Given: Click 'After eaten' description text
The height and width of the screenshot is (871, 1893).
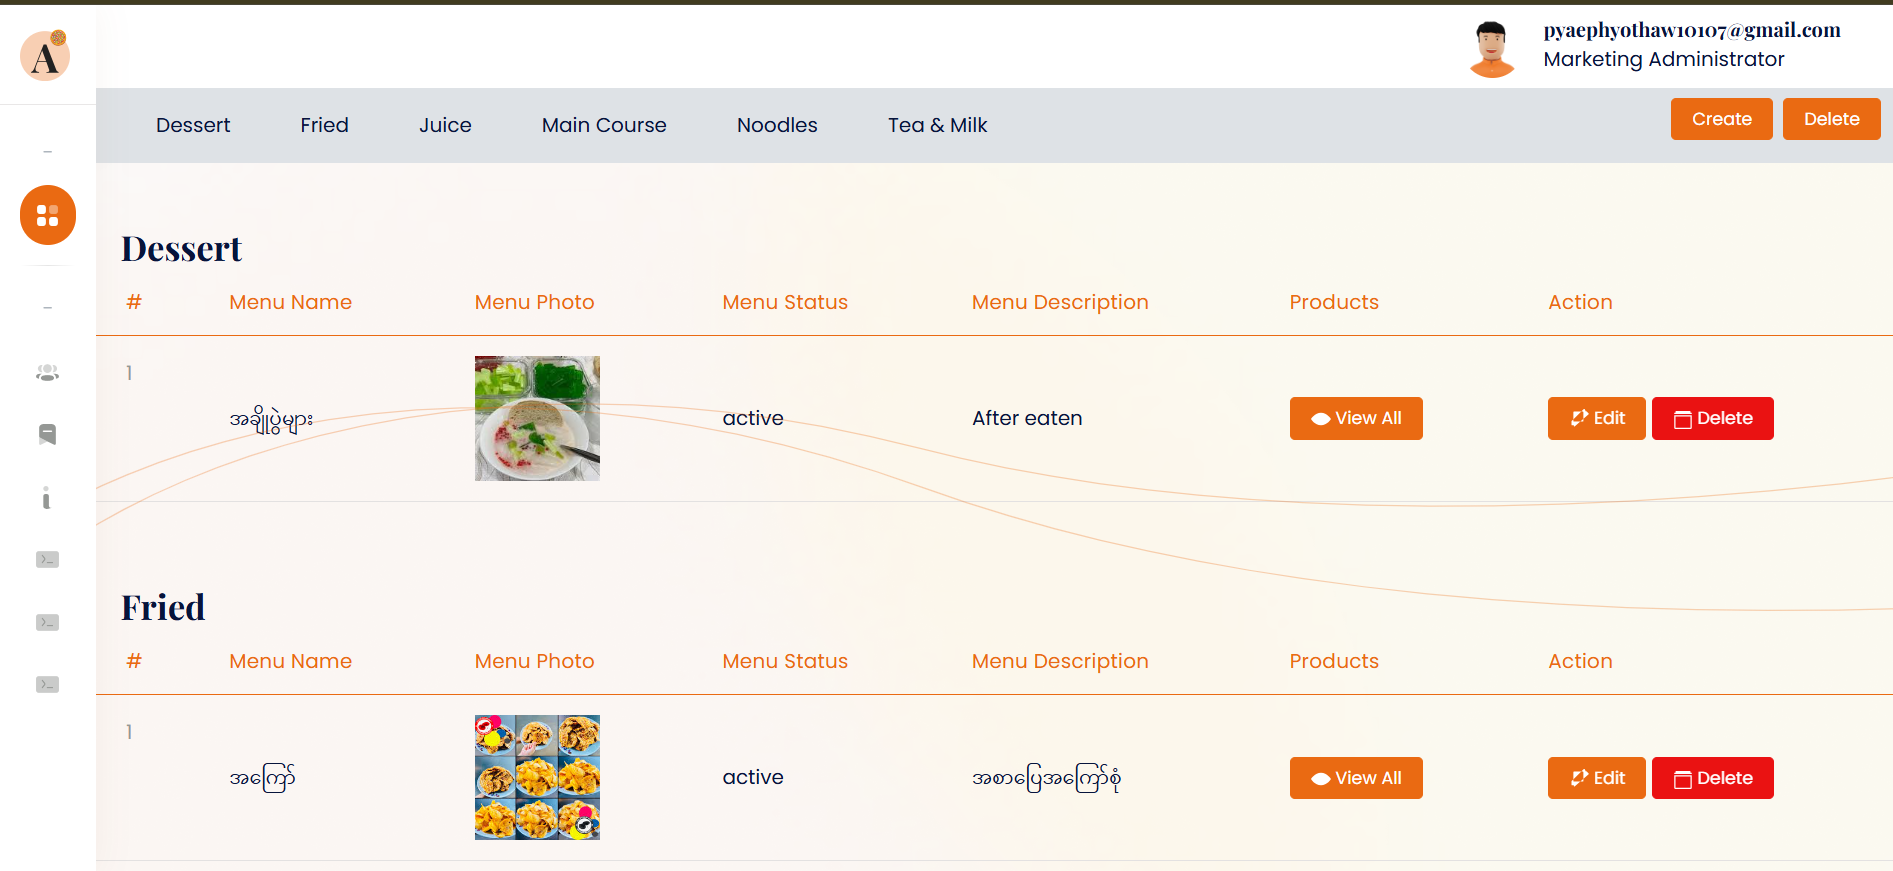Looking at the screenshot, I should point(1027,418).
